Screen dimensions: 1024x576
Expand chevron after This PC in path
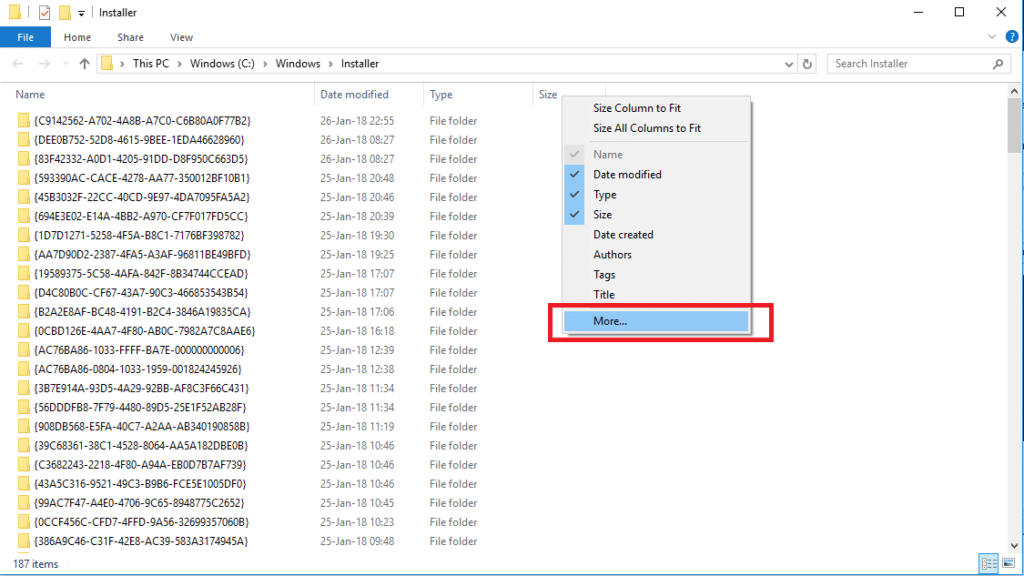(x=180, y=64)
